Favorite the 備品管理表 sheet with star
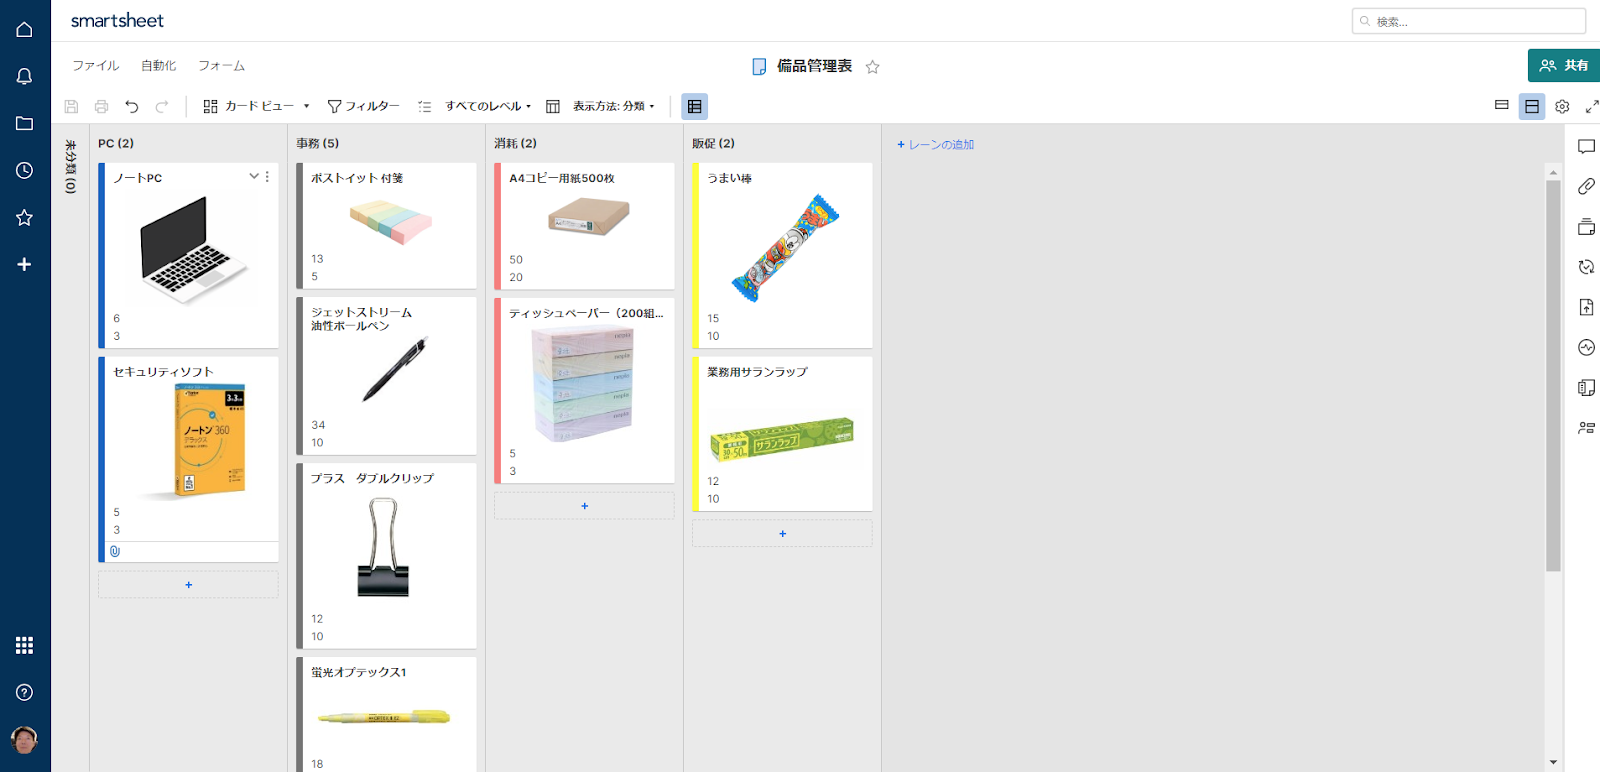Viewport: 1600px width, 772px height. [873, 67]
